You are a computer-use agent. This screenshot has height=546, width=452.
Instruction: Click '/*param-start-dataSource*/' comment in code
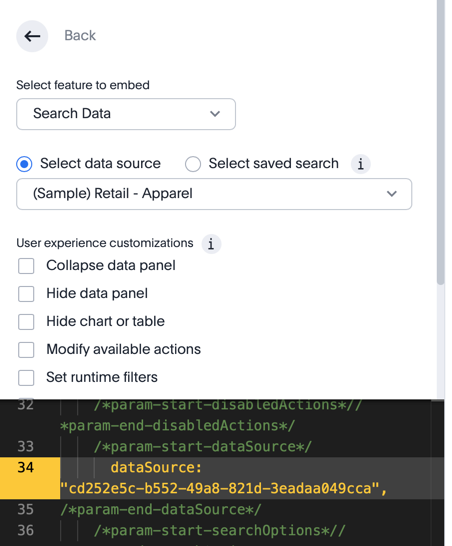click(202, 447)
